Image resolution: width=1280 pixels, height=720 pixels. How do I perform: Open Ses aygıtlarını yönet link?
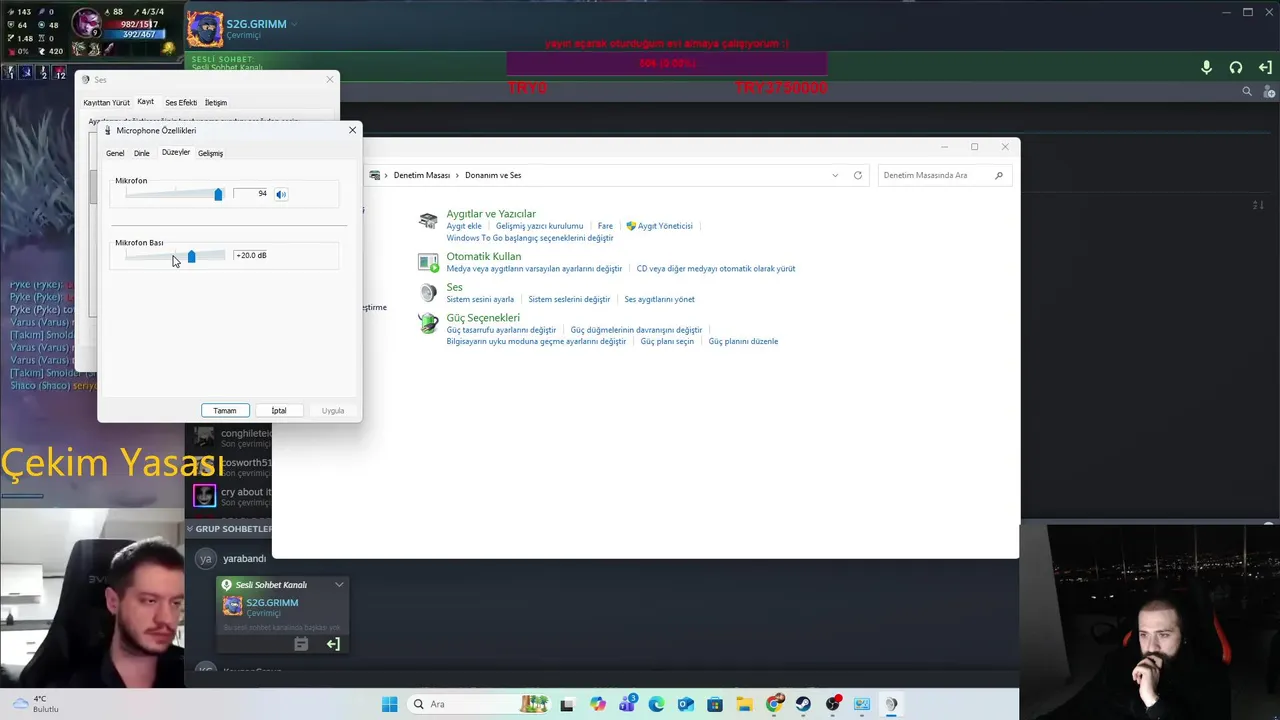(659, 299)
